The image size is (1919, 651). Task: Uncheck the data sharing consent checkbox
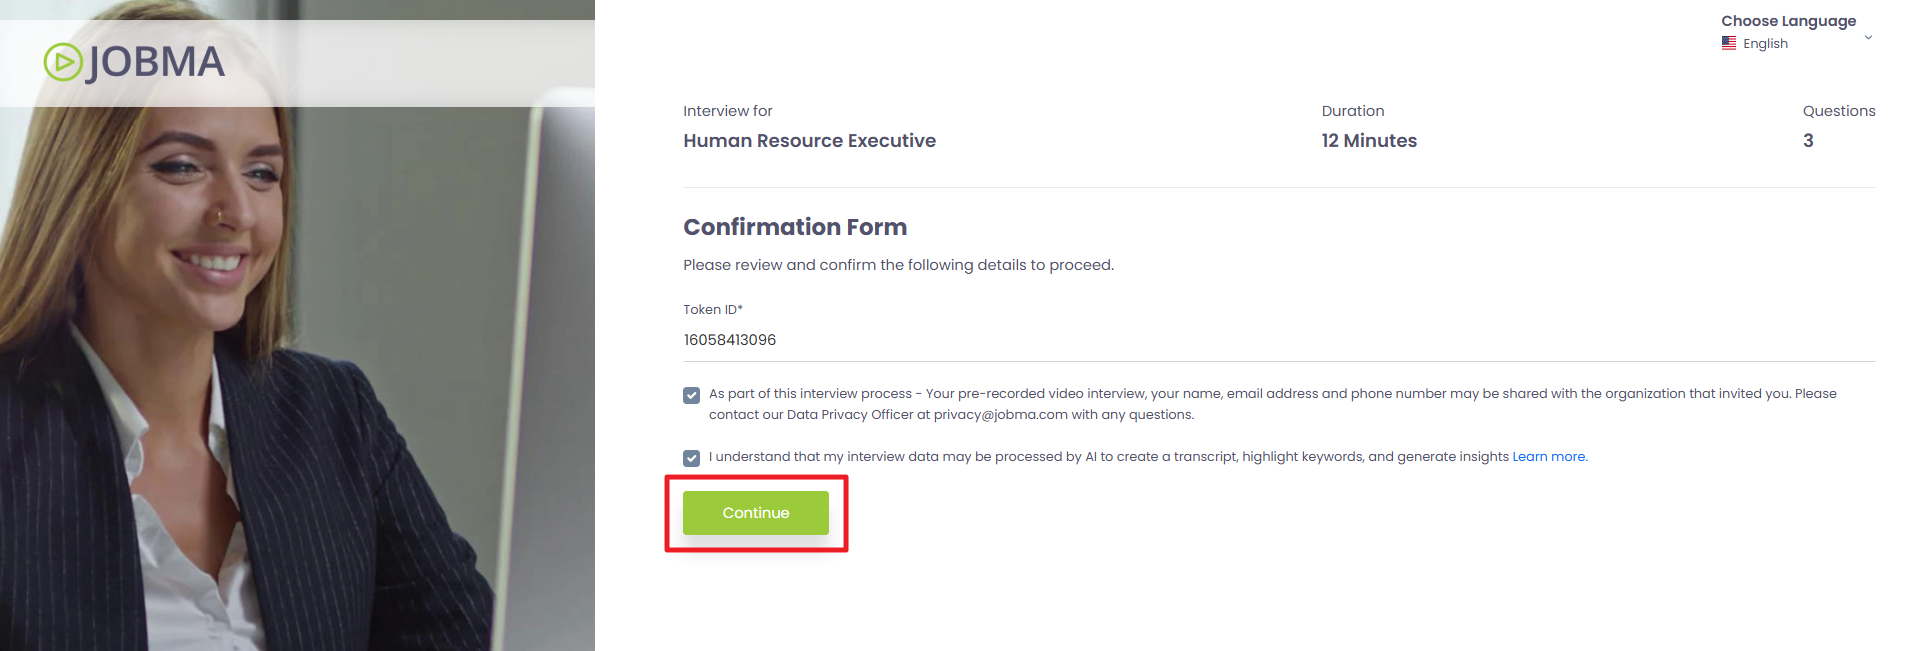point(691,395)
